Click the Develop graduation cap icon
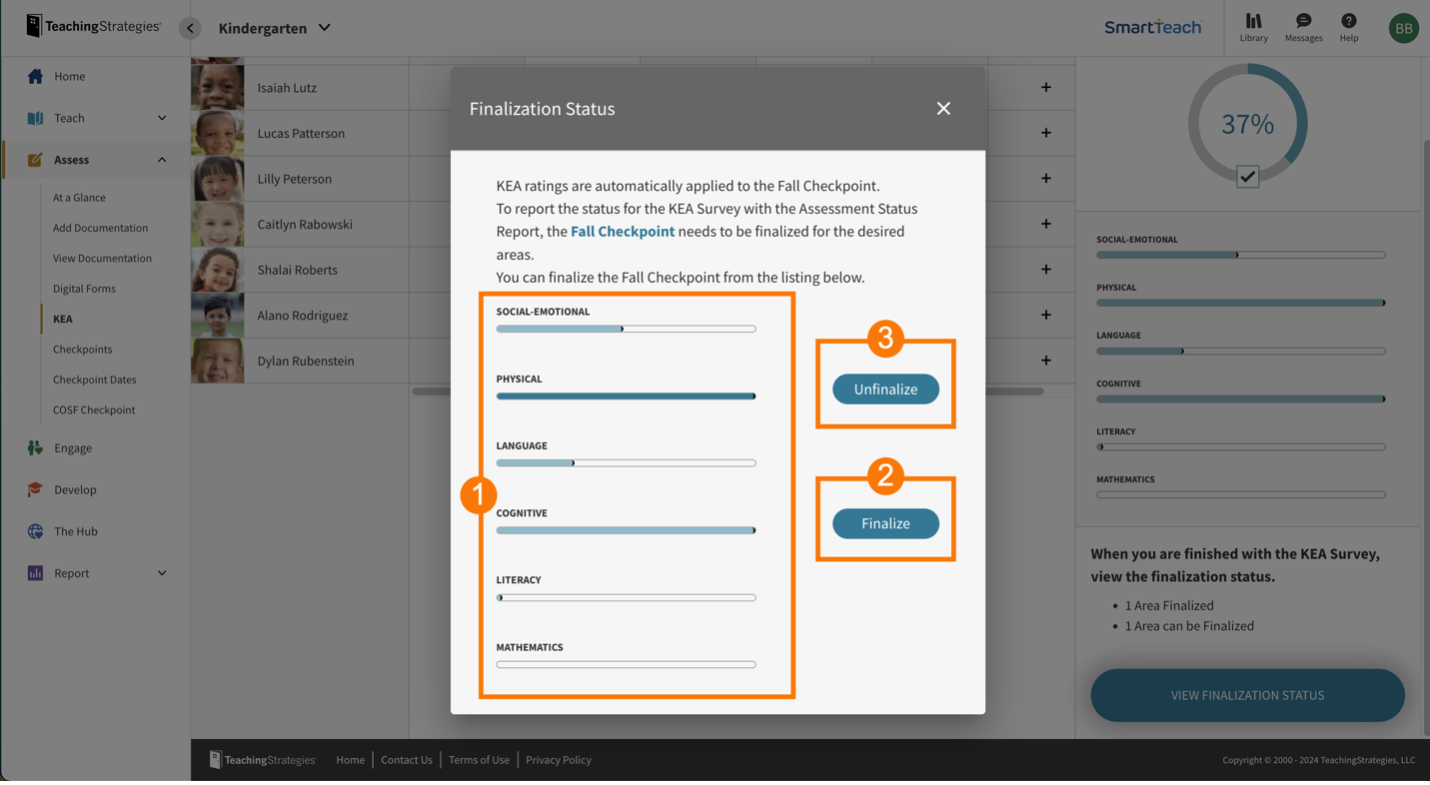The image size is (1430, 785). pyautogui.click(x=36, y=490)
